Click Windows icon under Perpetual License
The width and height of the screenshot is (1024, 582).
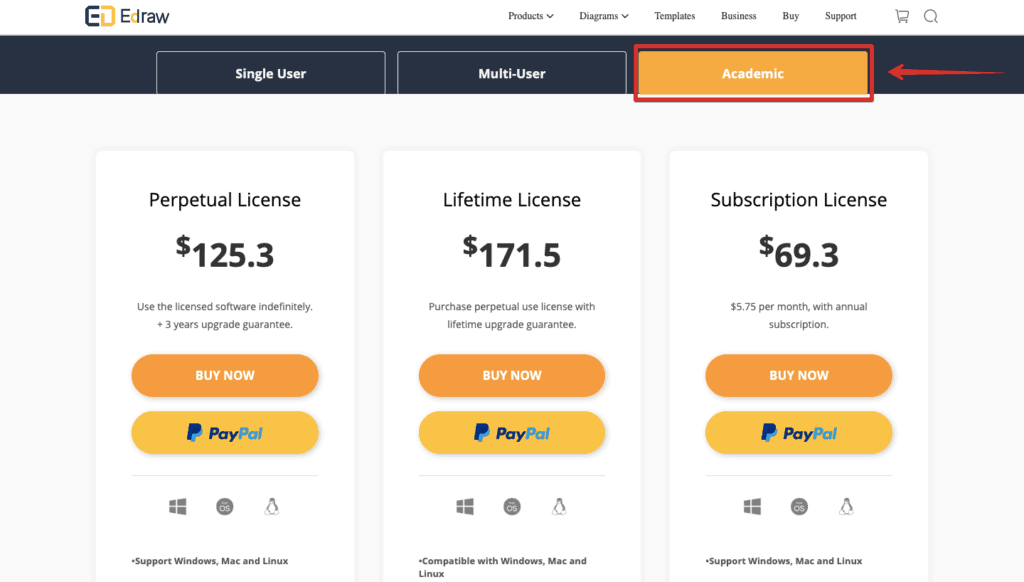tap(178, 506)
